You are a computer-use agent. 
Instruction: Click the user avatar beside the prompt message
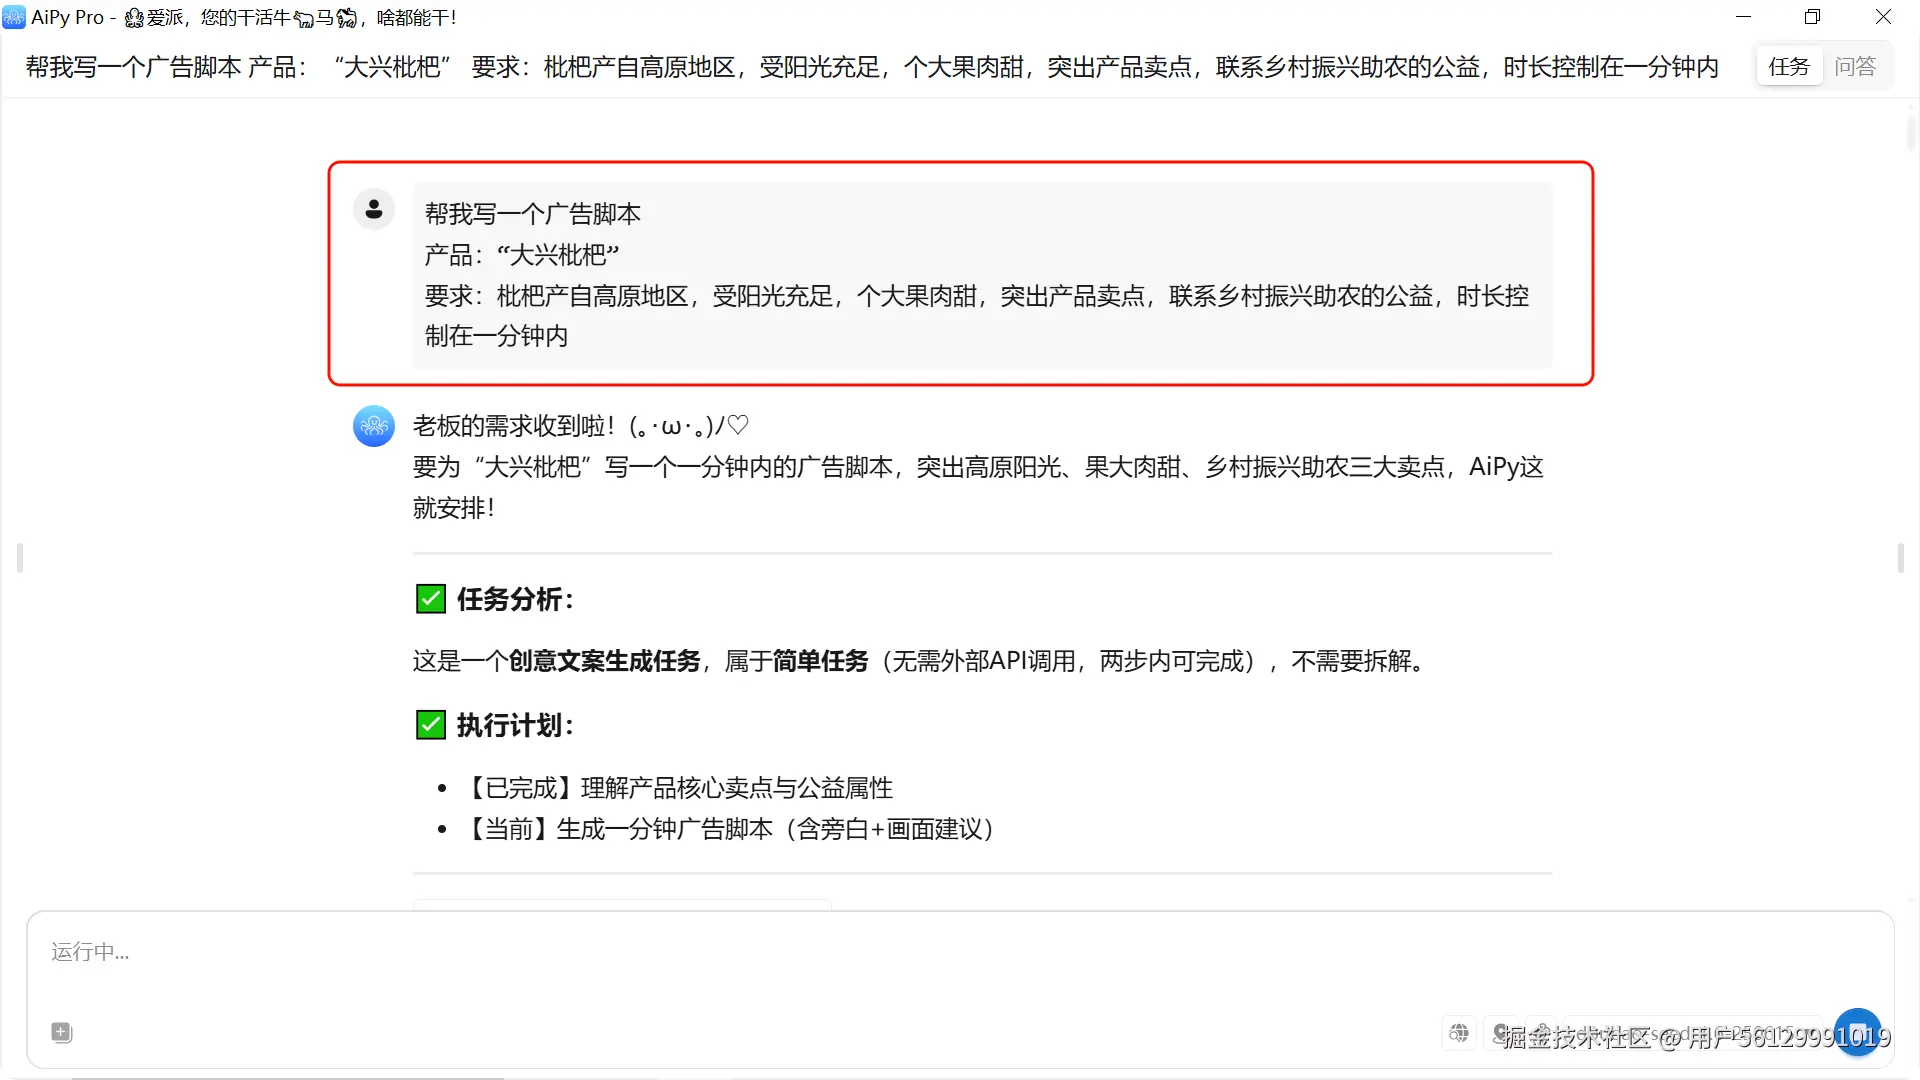tap(374, 210)
